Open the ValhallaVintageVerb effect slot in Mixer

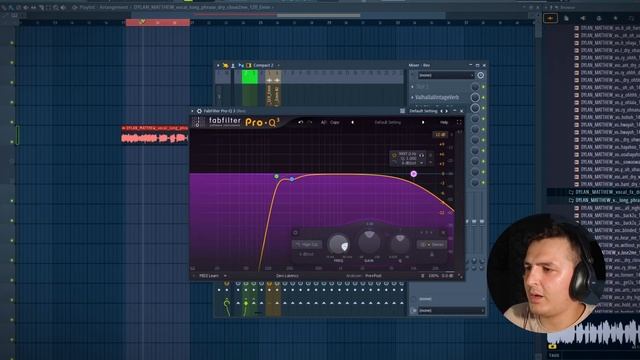click(x=437, y=98)
